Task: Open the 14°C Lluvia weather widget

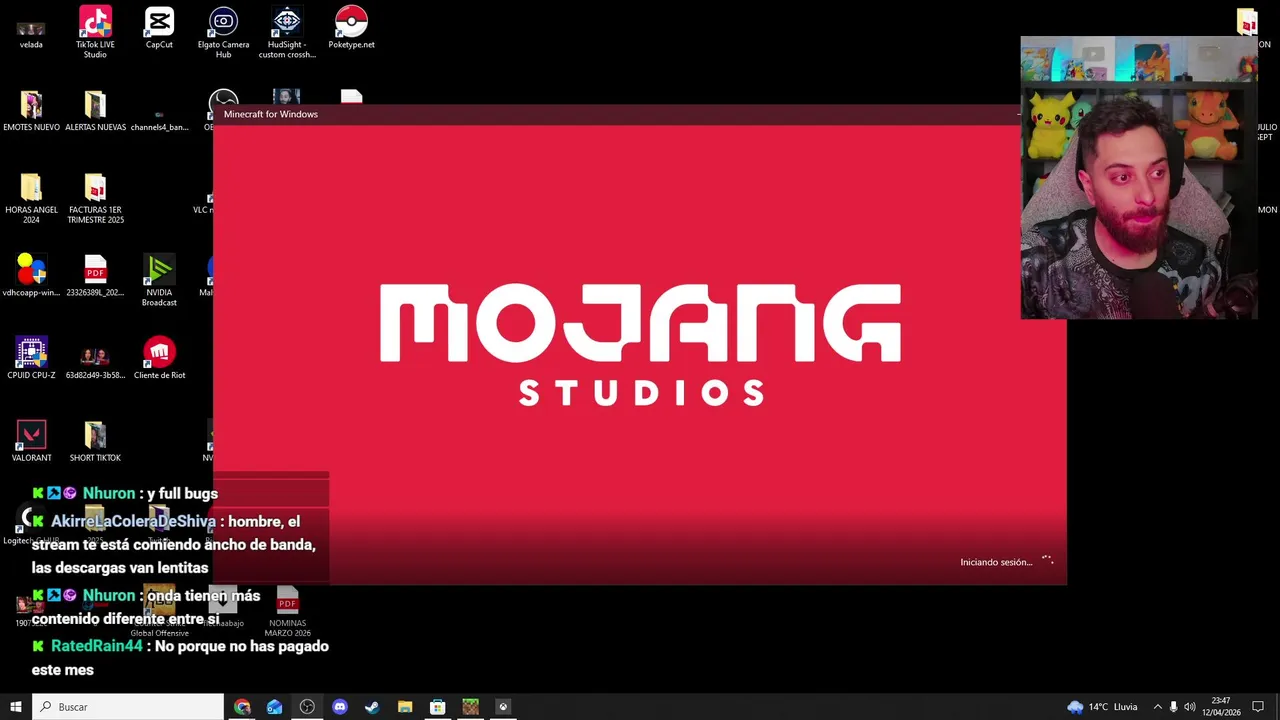Action: (x=1102, y=707)
